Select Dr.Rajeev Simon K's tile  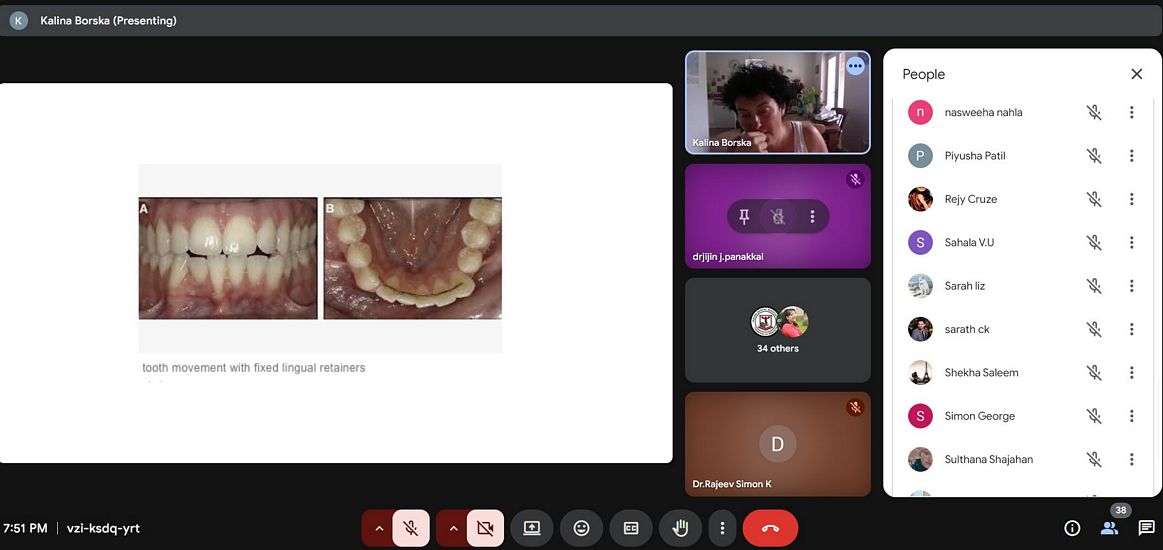pos(777,444)
